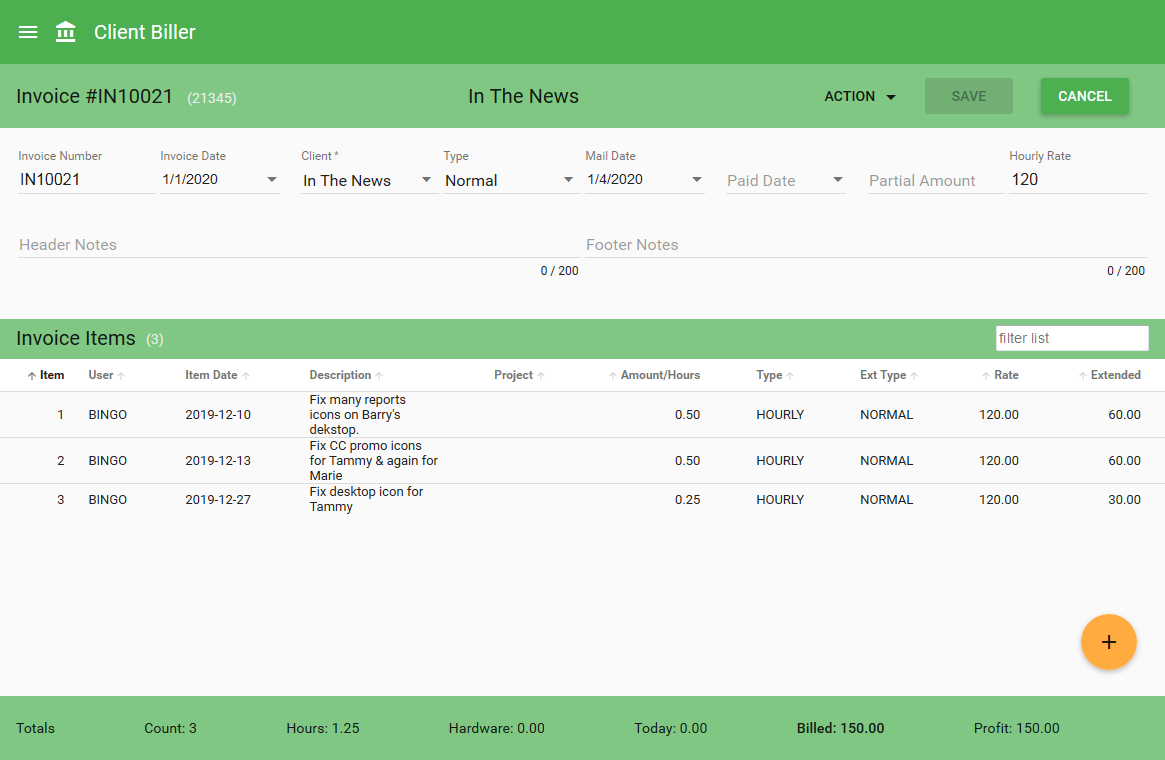
Task: Open the hamburger navigation menu
Action: [28, 32]
